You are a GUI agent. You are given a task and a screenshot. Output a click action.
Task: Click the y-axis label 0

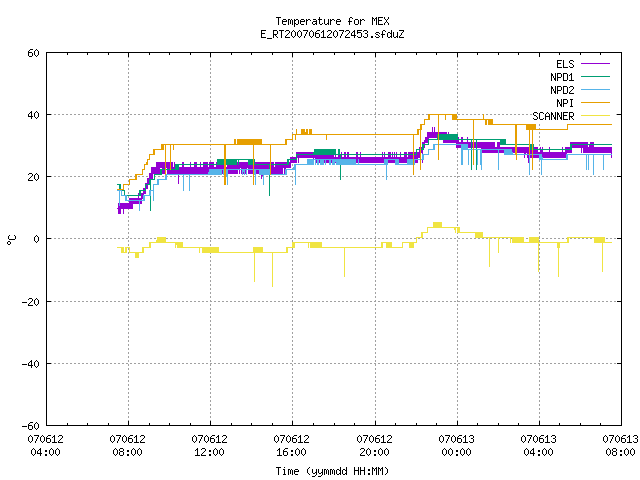click(x=37, y=239)
